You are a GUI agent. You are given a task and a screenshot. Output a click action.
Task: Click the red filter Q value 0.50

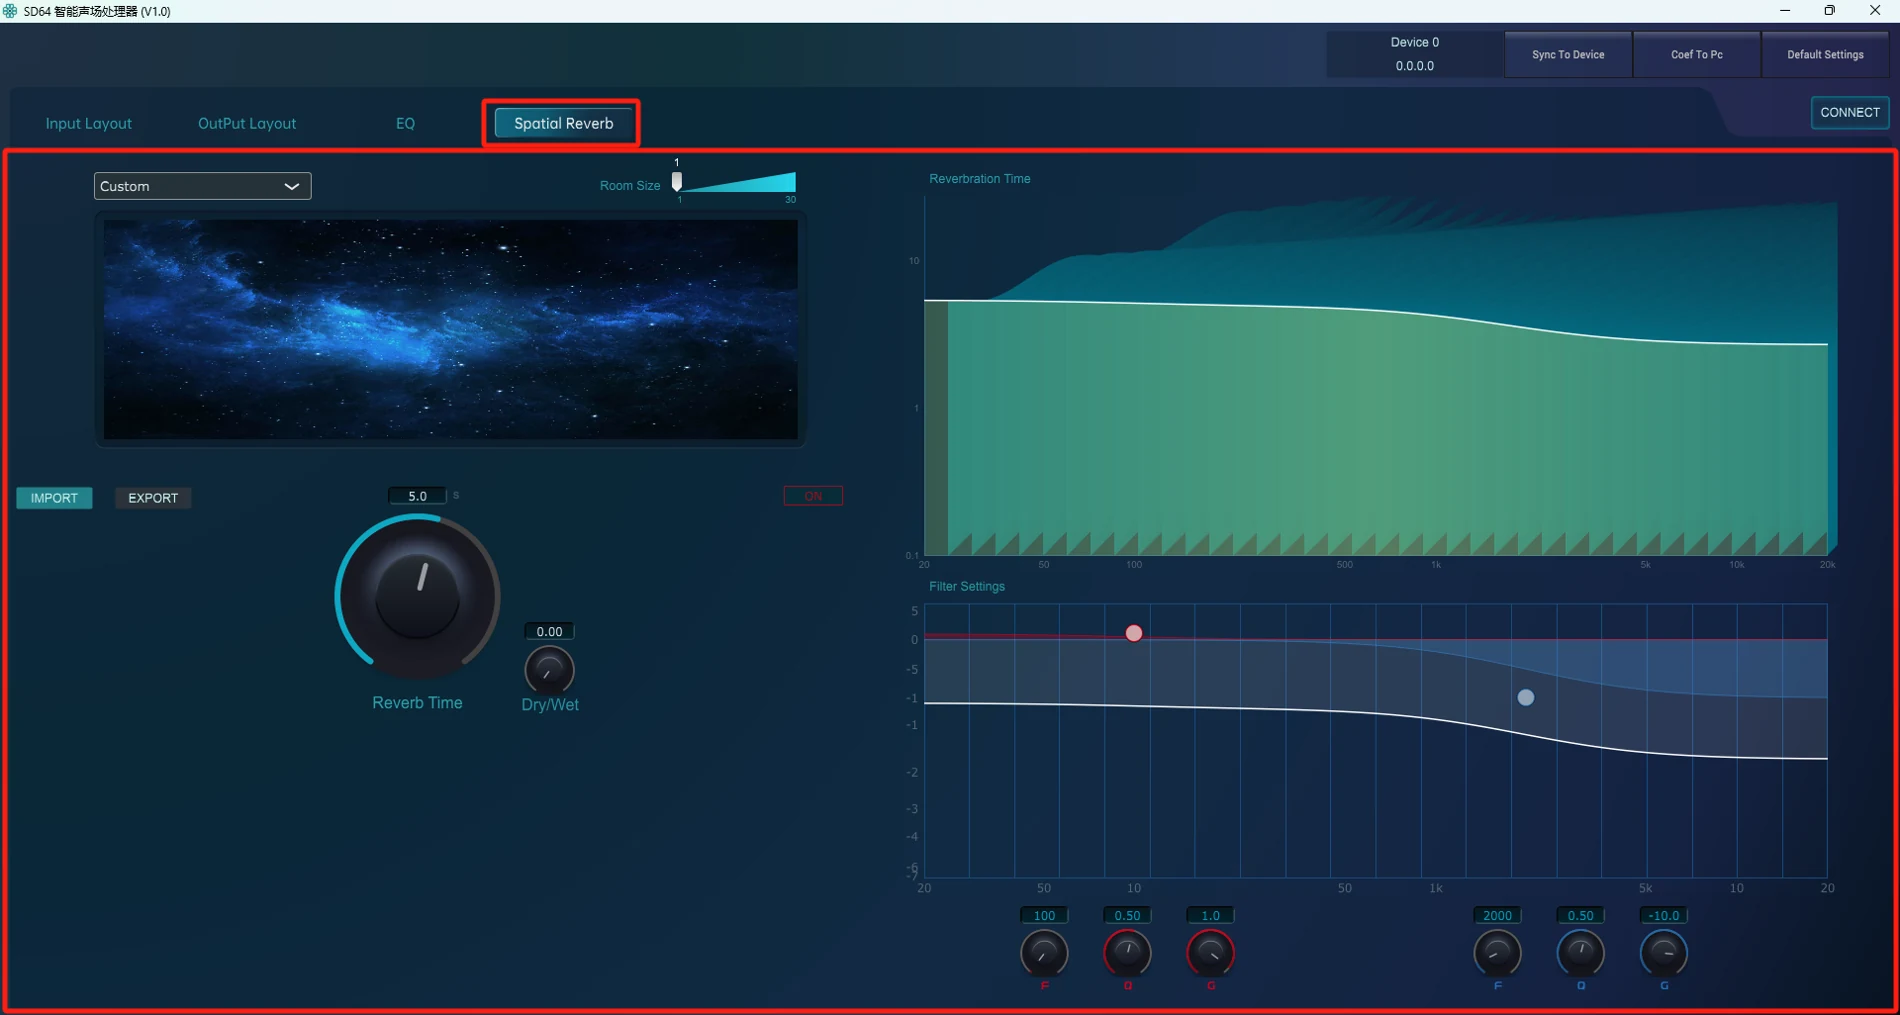[x=1127, y=915]
